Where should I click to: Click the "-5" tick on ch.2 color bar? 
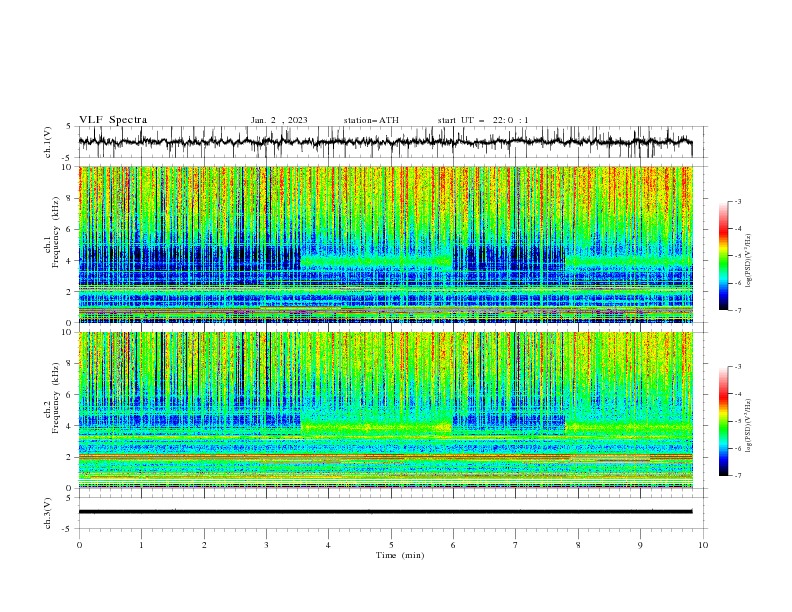[x=738, y=421]
